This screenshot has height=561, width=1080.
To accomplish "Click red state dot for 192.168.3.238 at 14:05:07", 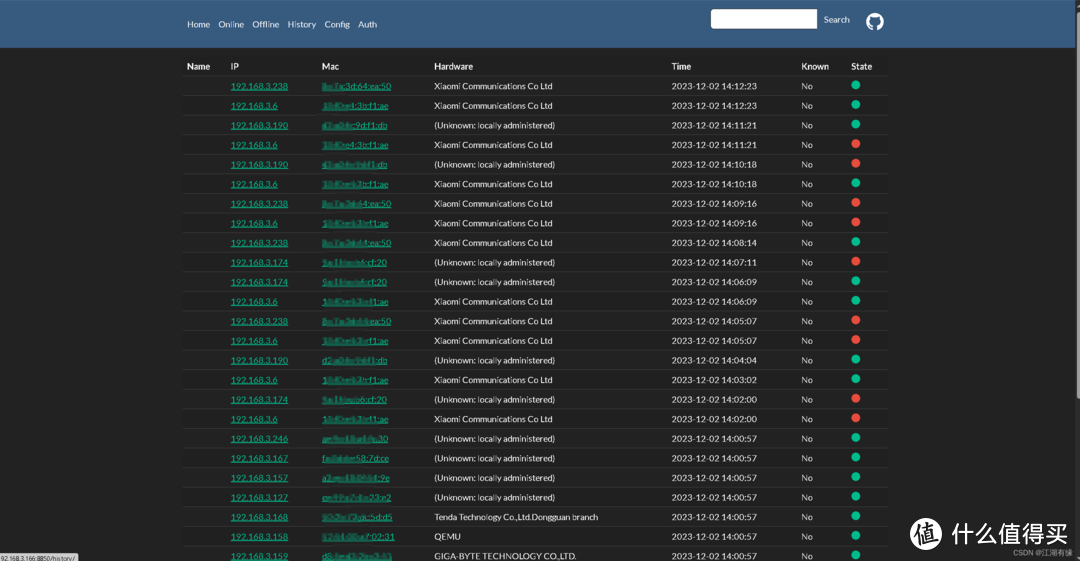I will pyautogui.click(x=855, y=320).
